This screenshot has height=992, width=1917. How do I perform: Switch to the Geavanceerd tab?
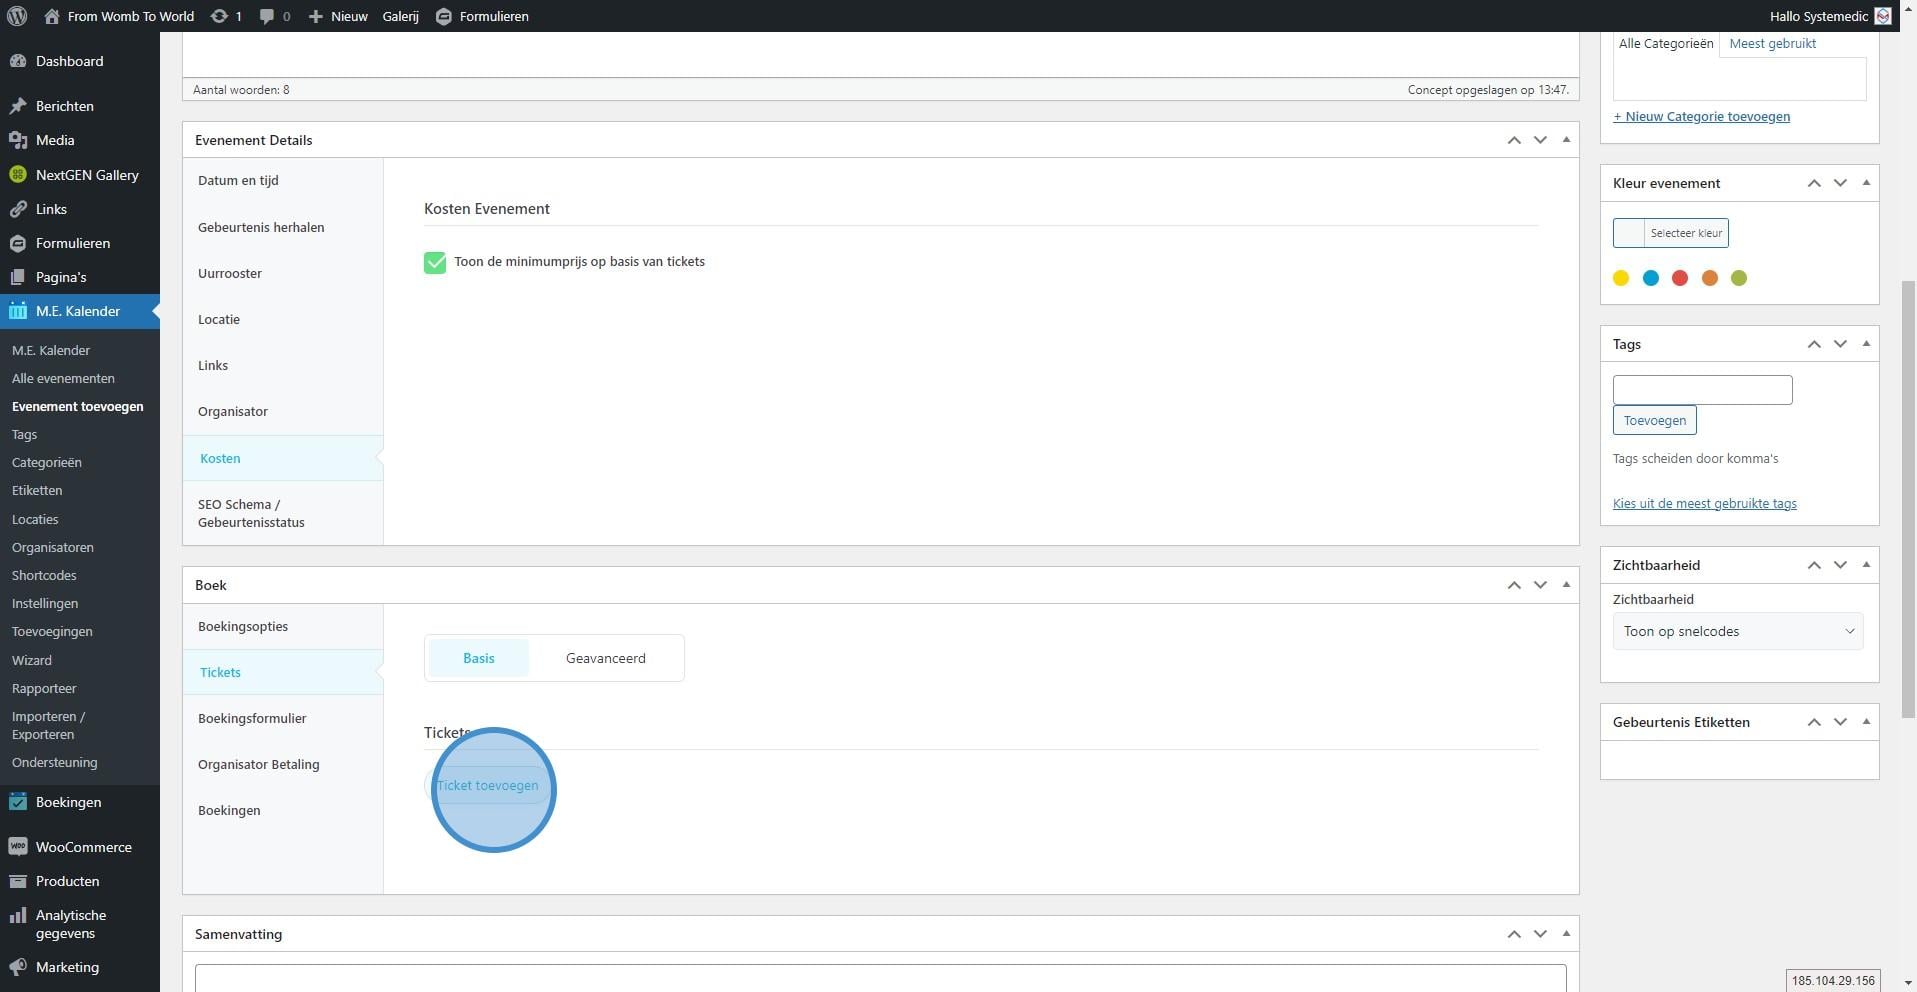click(x=605, y=658)
